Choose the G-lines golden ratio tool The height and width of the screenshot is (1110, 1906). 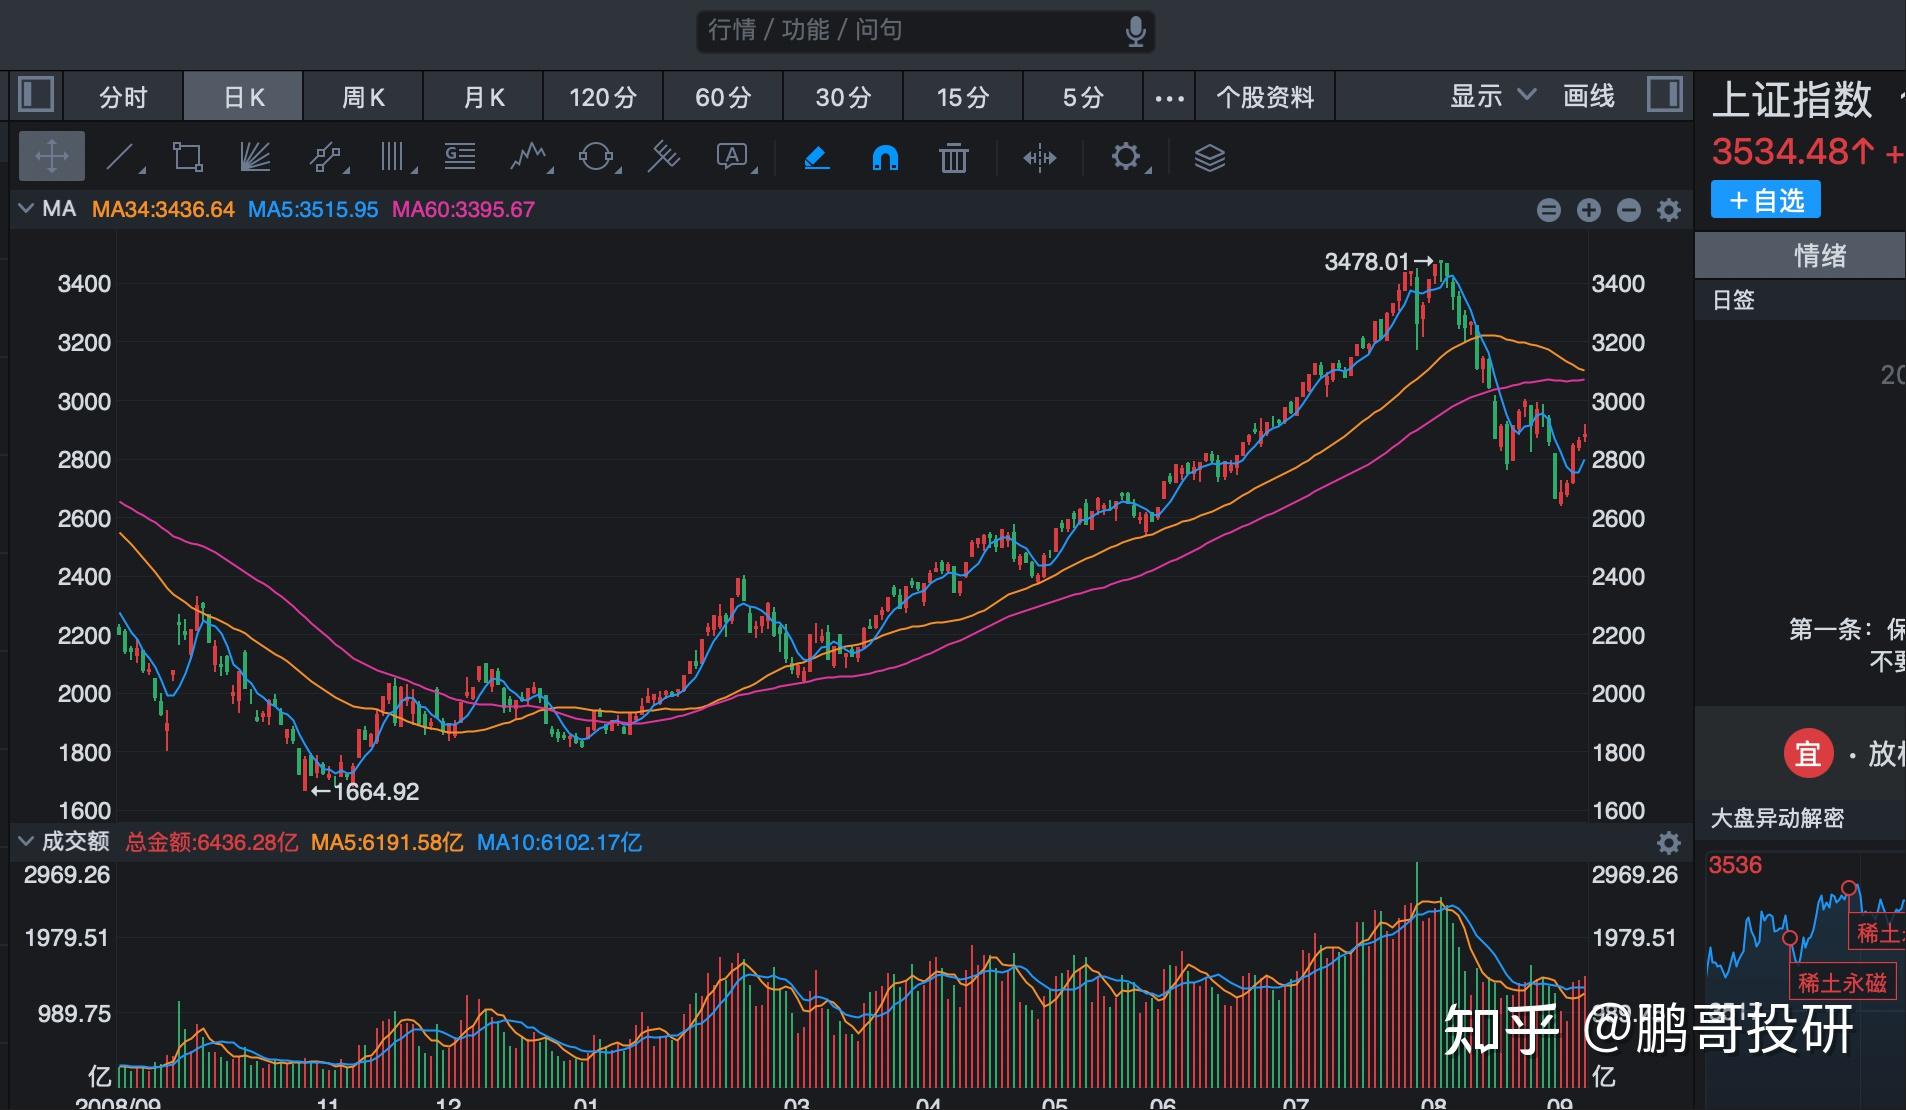460,157
